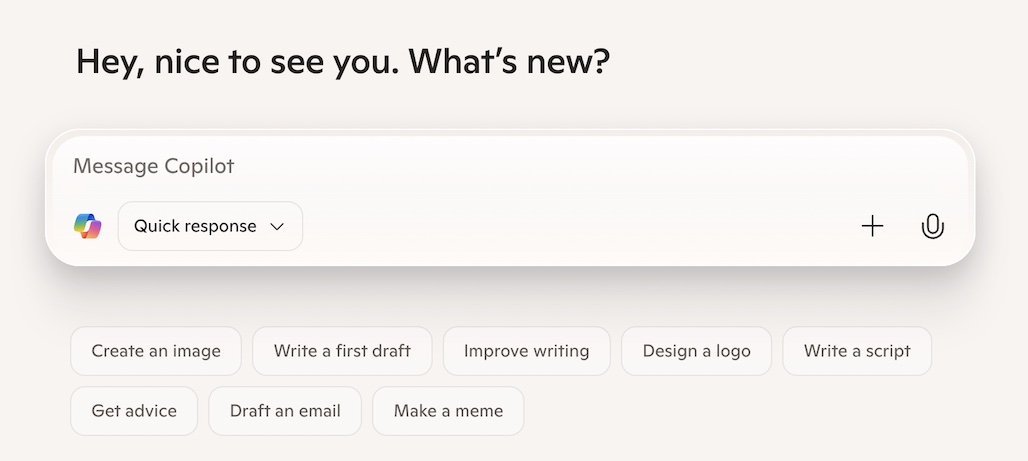
Task: Choose the 'Get advice' chip
Action: point(134,411)
